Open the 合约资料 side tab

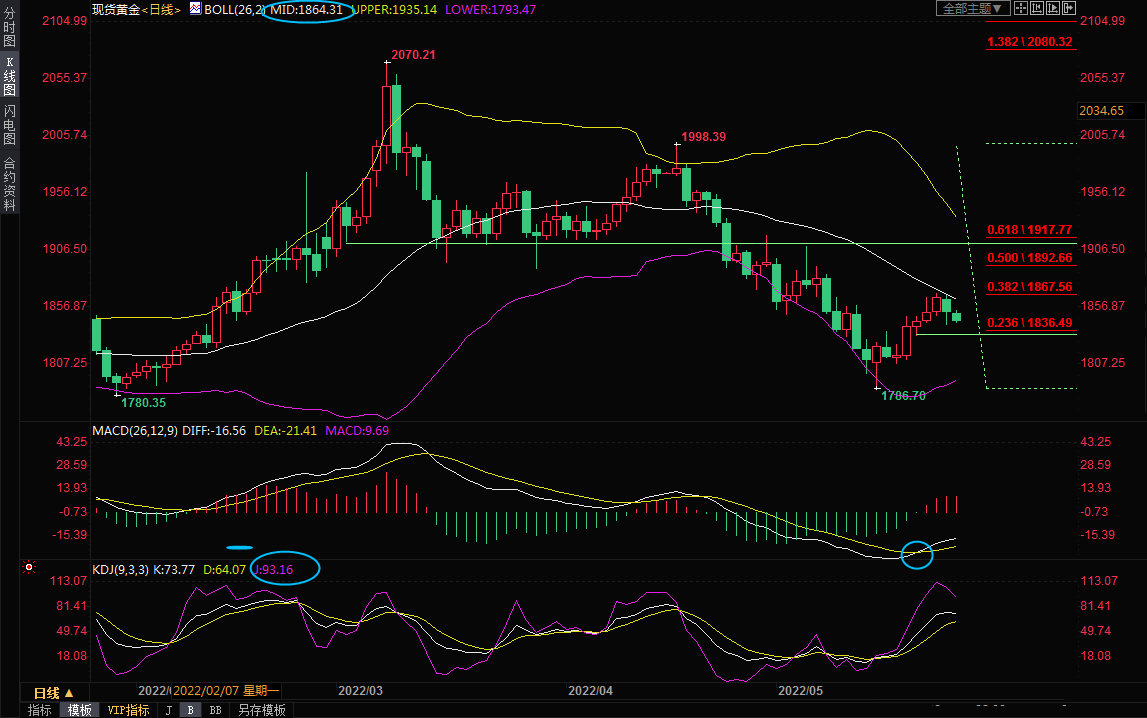(9, 183)
